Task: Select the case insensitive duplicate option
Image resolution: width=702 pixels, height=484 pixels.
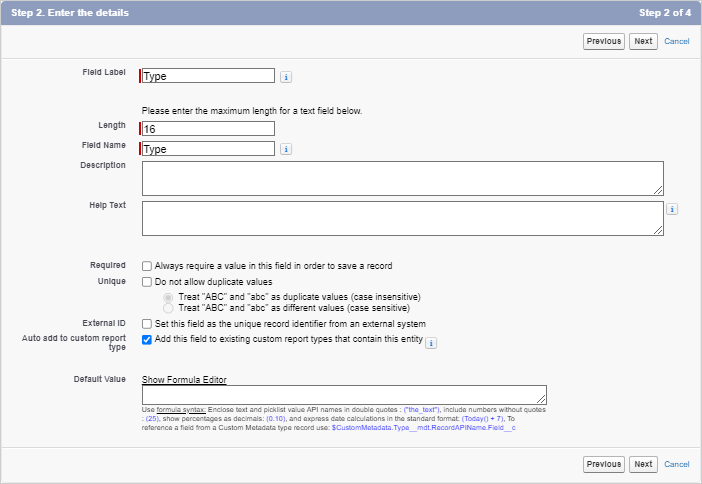Action: point(168,297)
